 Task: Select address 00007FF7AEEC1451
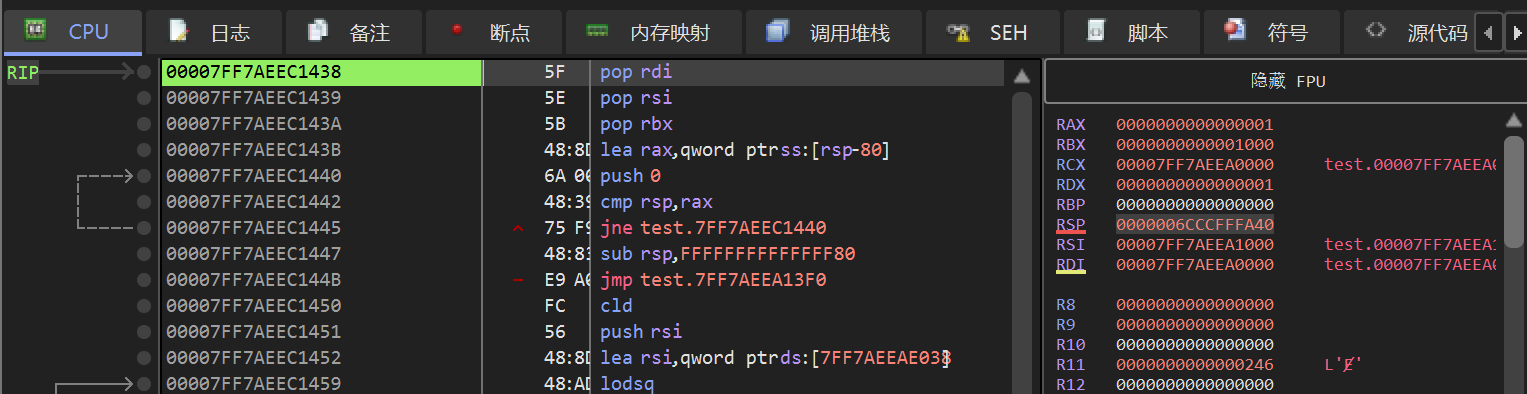pos(253,332)
